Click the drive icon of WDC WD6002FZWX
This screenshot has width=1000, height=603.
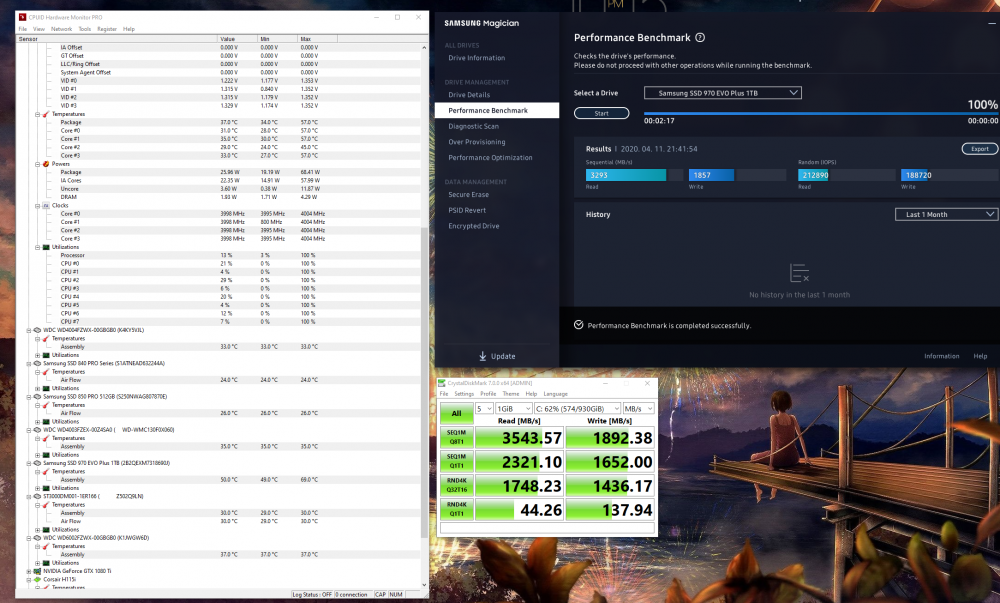[37, 538]
